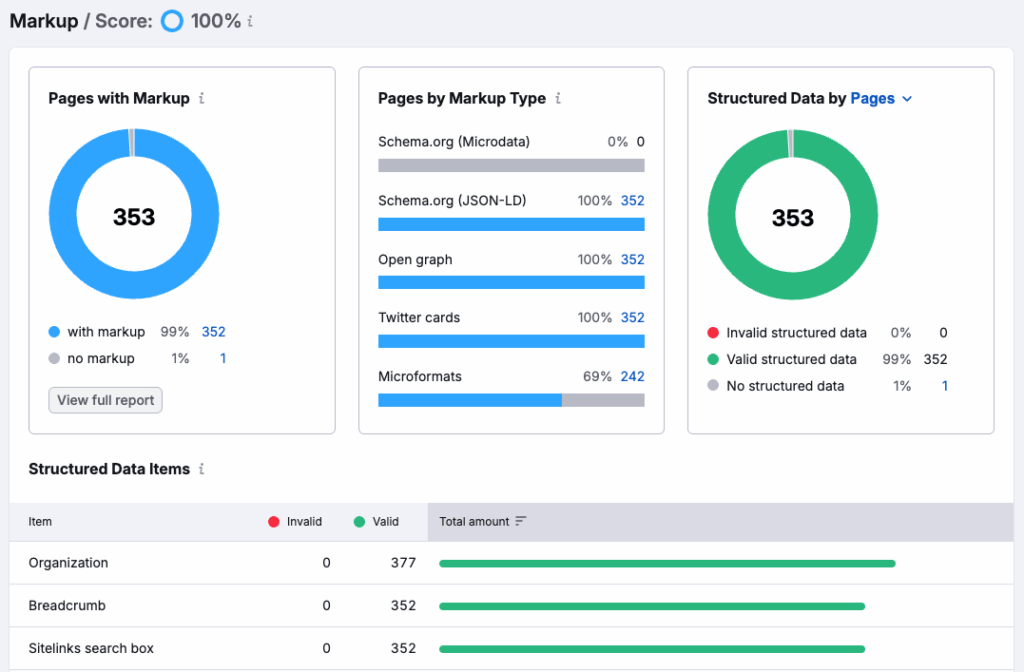The image size is (1024, 672).
Task: Select the Breadcrumb row label
Action: pos(67,605)
